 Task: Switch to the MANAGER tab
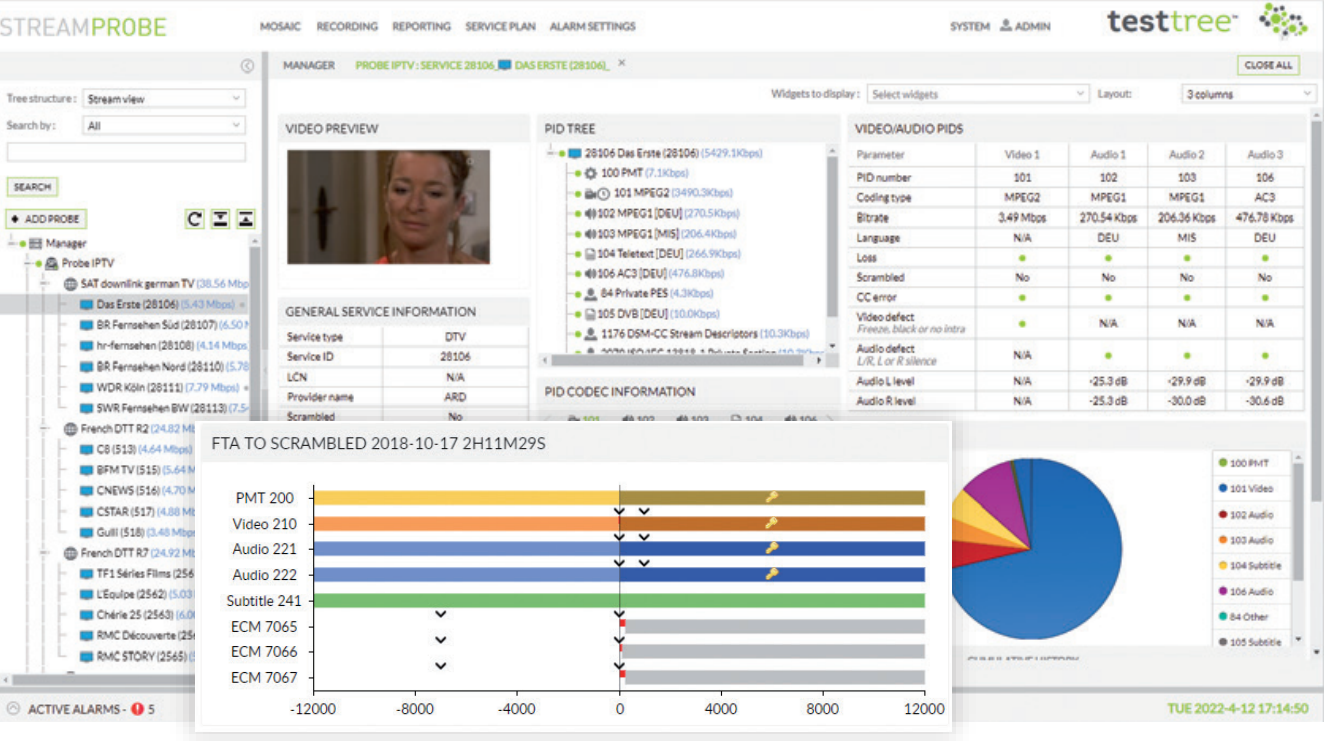[x=310, y=64]
